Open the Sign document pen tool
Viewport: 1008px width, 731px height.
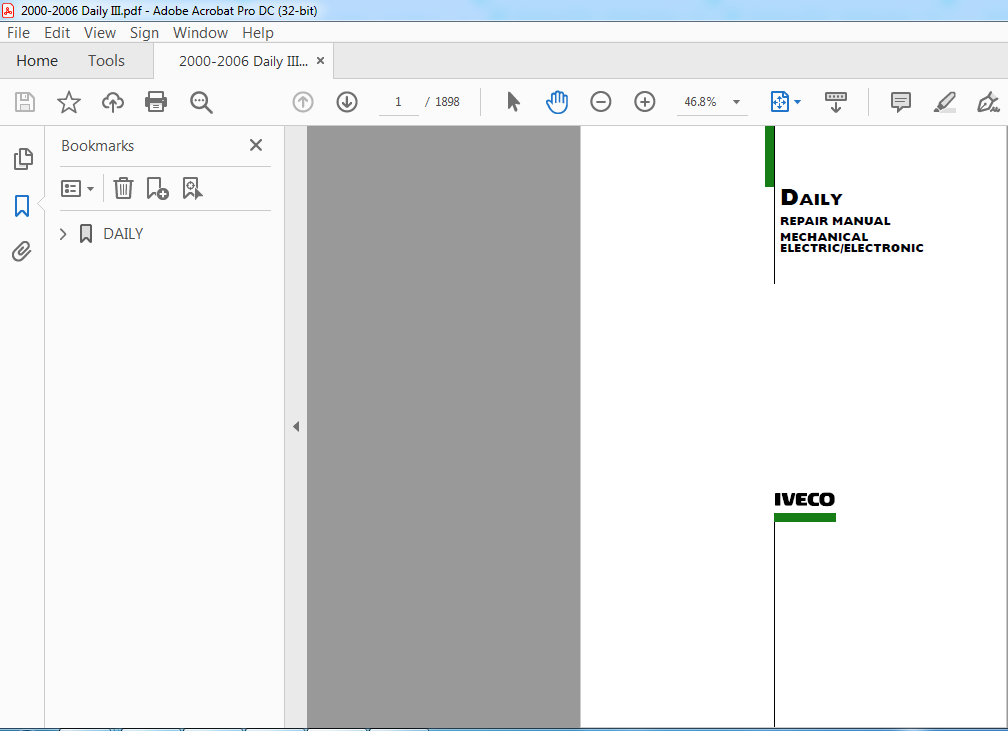tap(987, 102)
